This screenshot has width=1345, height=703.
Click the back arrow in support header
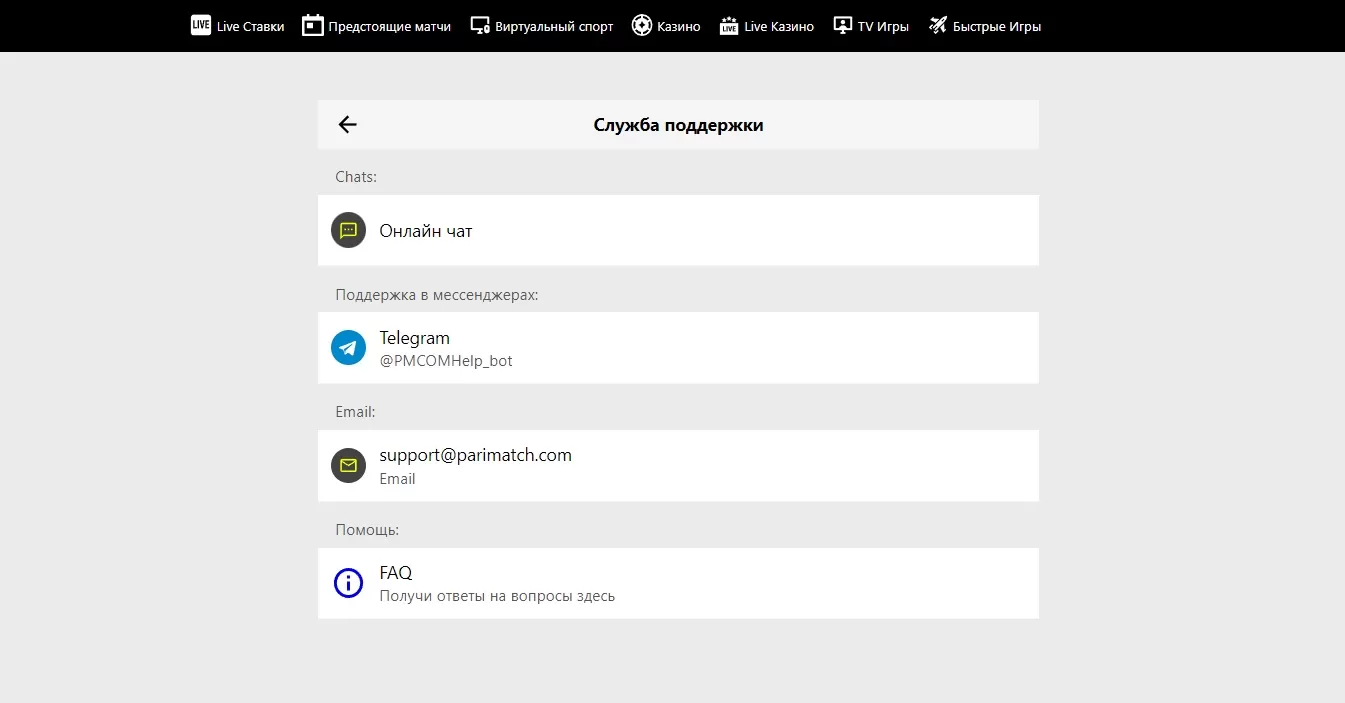347,125
